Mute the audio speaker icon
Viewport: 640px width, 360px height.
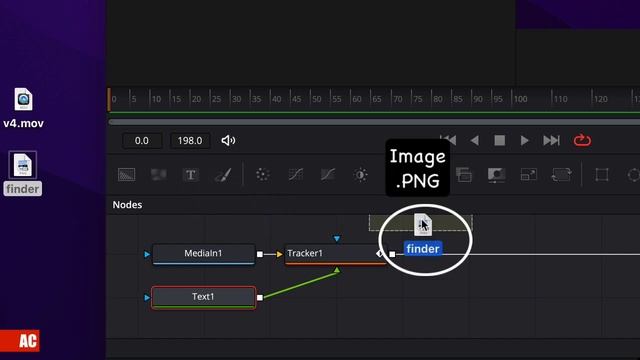(x=228, y=140)
